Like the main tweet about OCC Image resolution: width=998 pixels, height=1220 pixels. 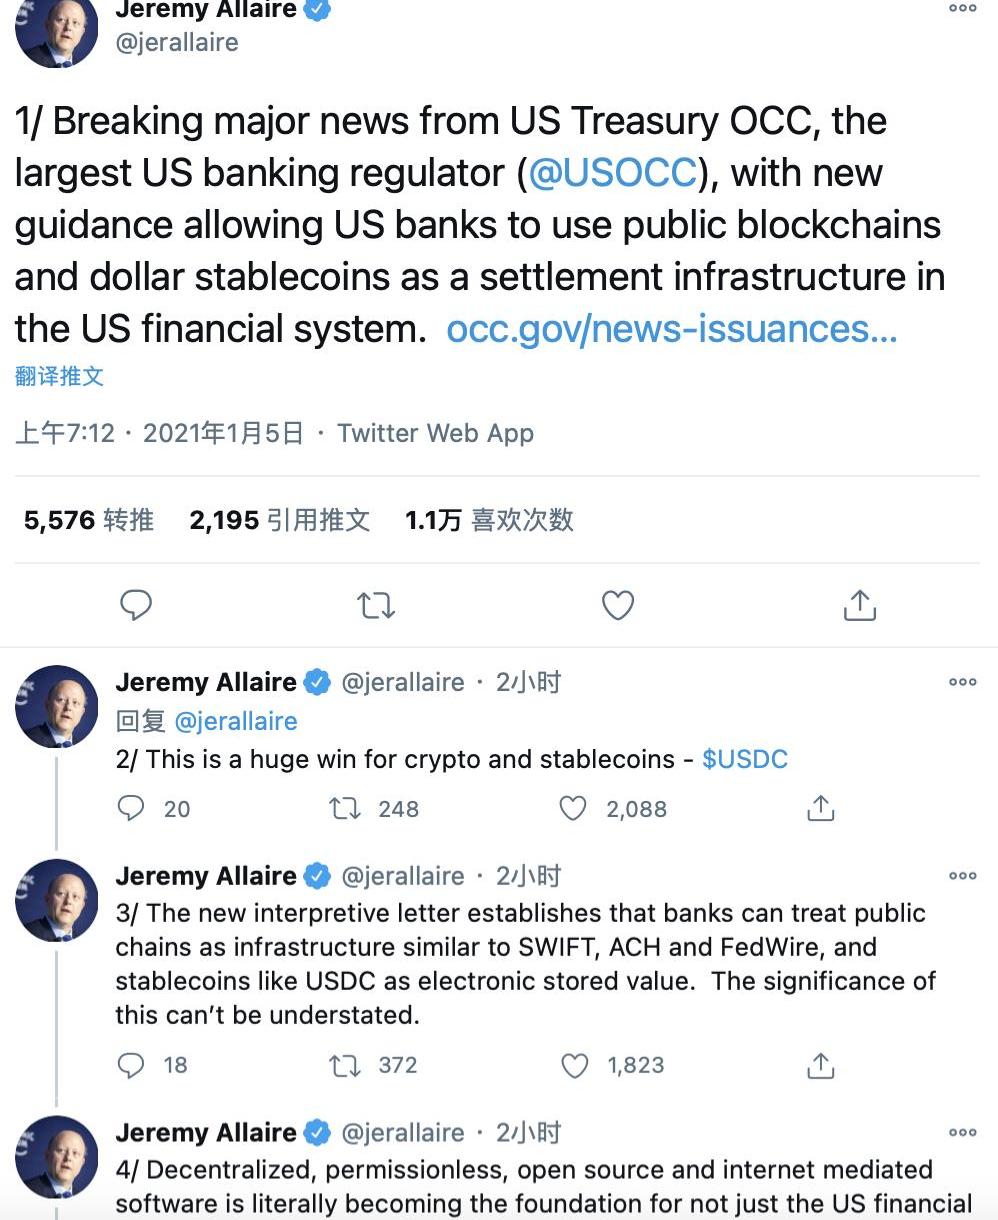pos(618,605)
